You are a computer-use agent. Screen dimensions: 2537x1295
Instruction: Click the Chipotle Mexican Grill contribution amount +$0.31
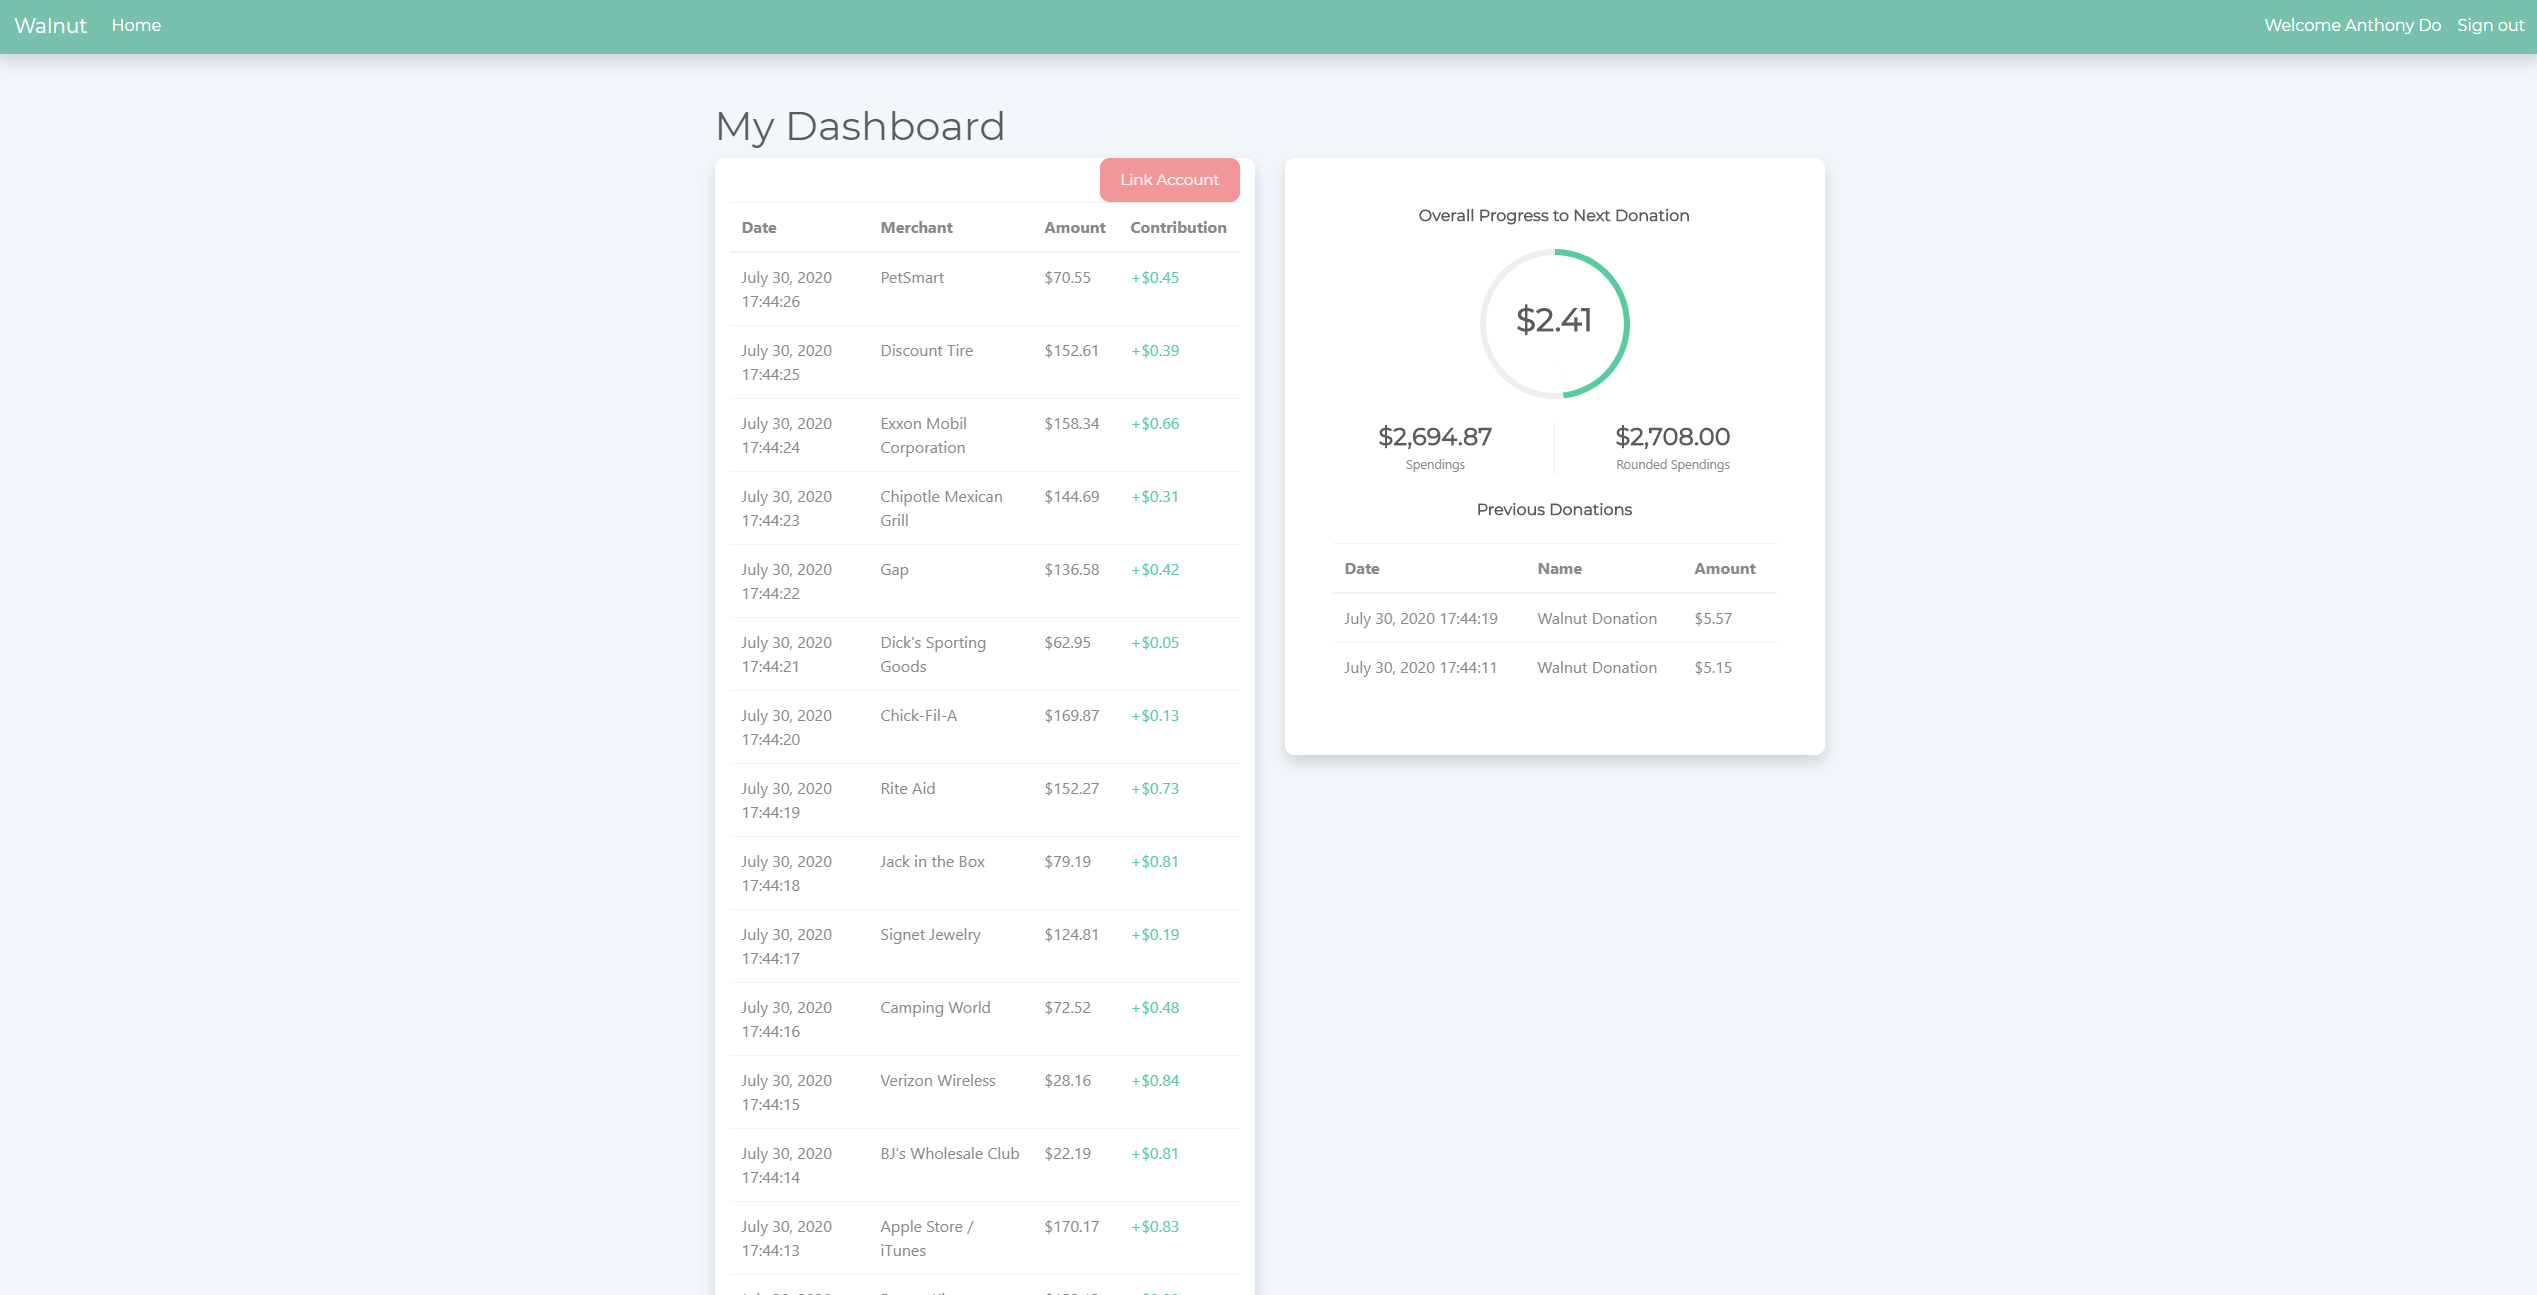1153,496
